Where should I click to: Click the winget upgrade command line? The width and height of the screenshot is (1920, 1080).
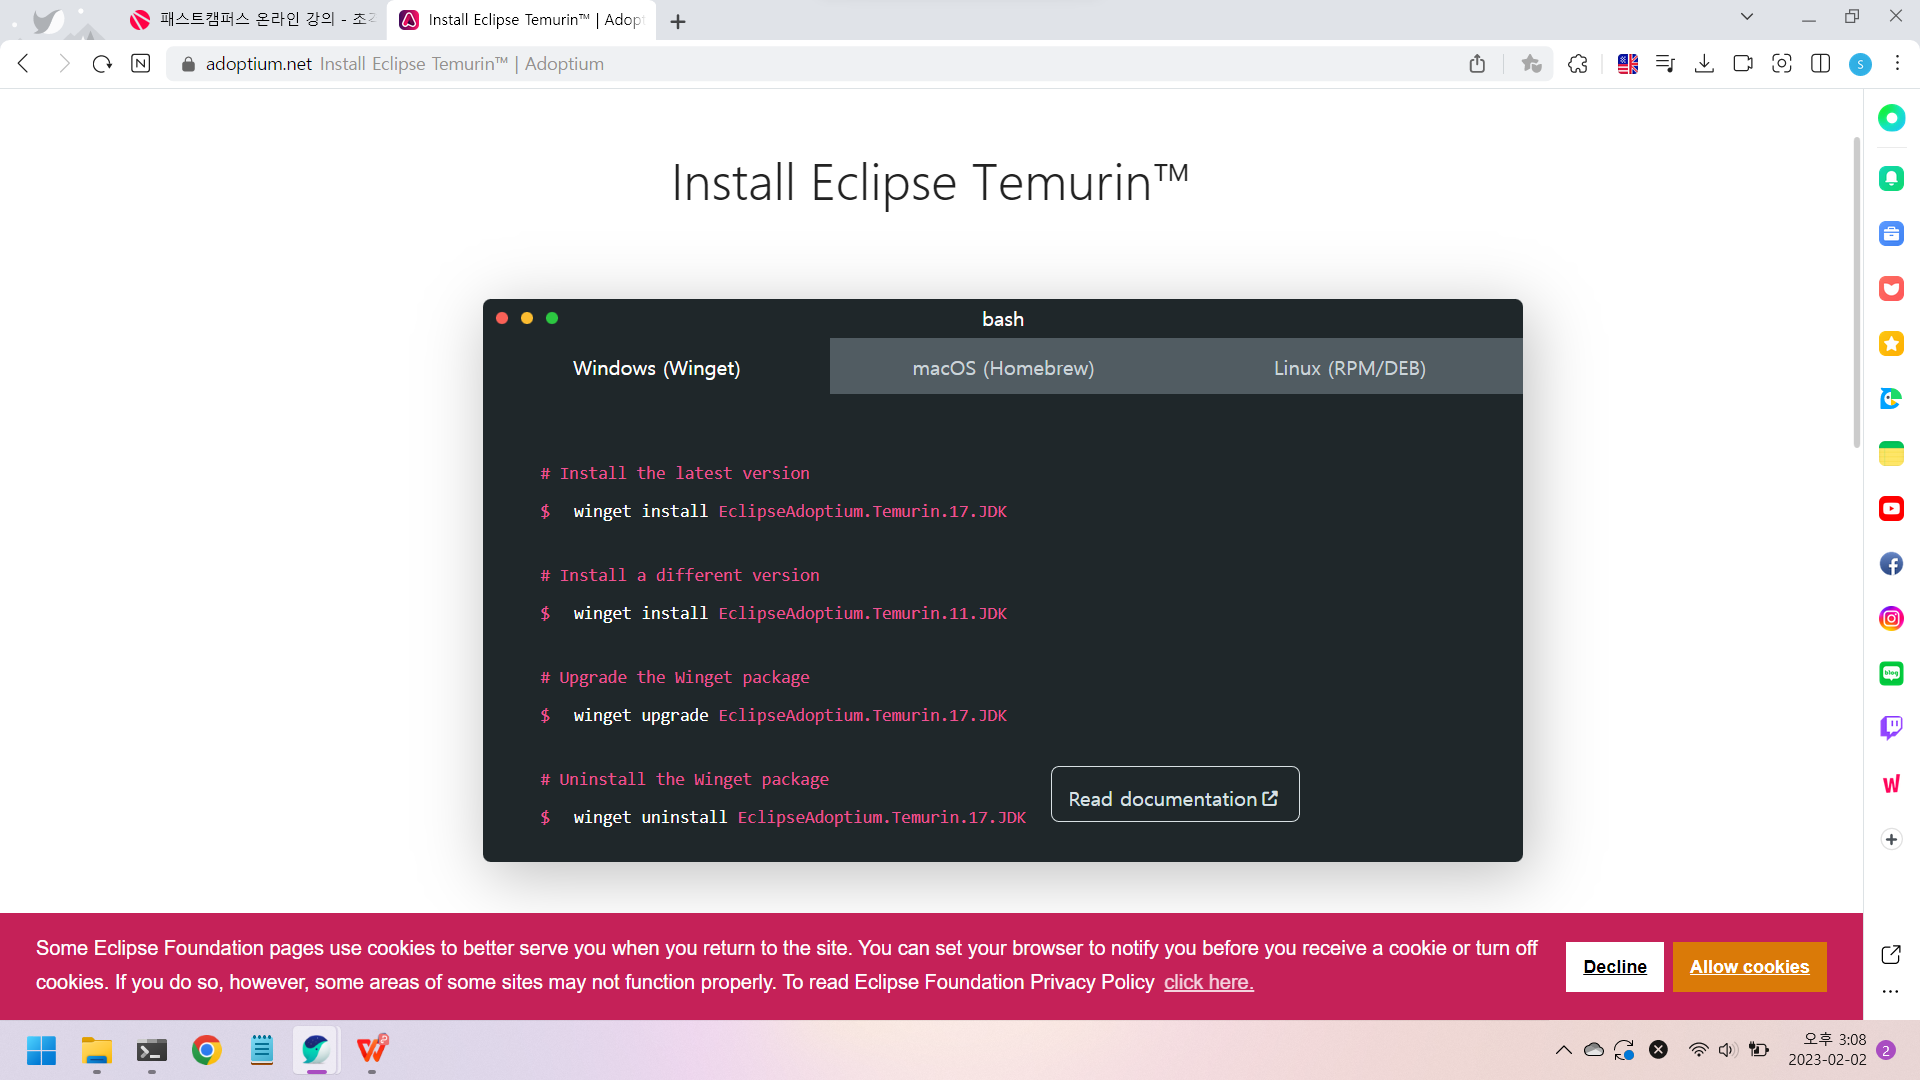click(790, 715)
